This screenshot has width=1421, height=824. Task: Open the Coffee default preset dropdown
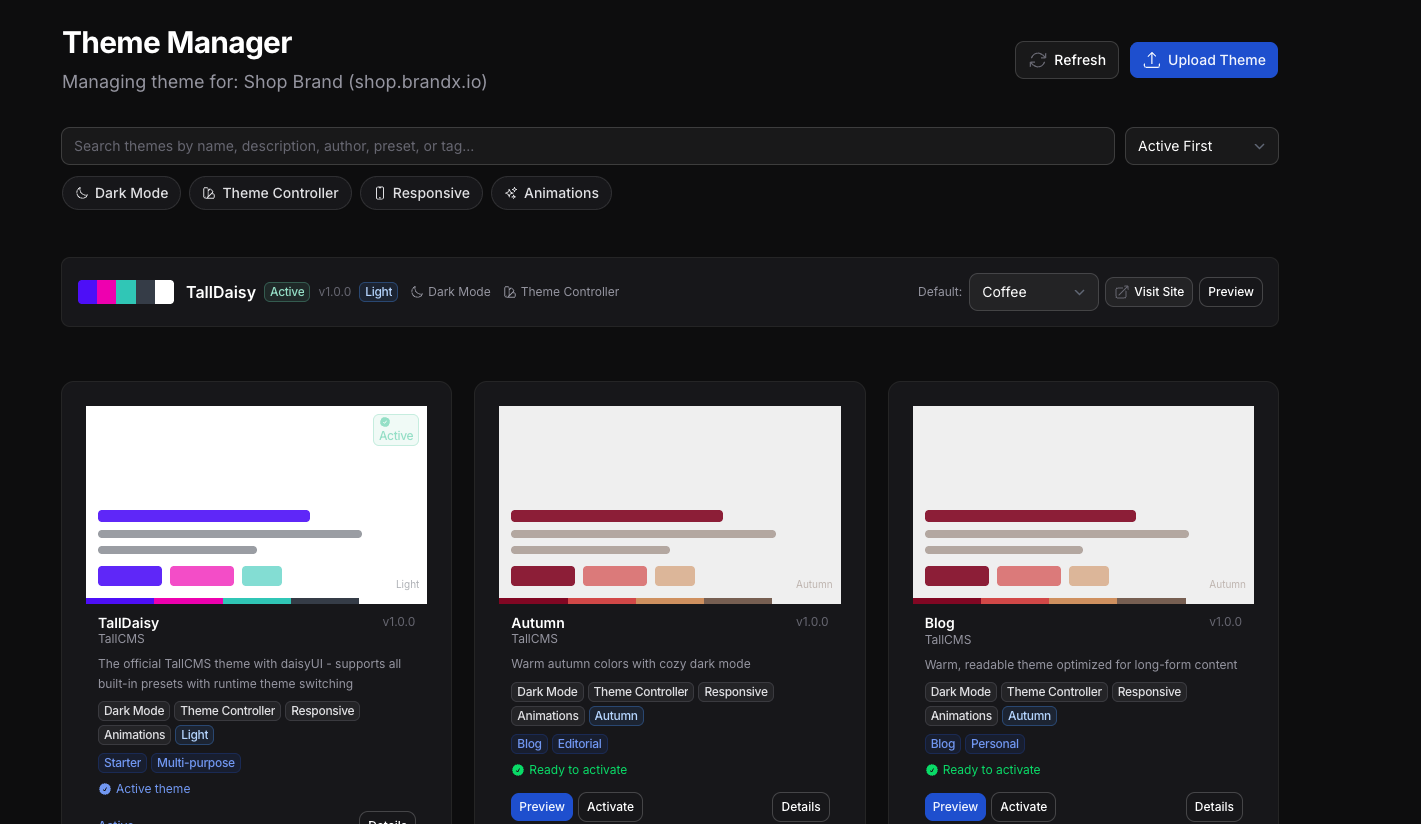1033,292
